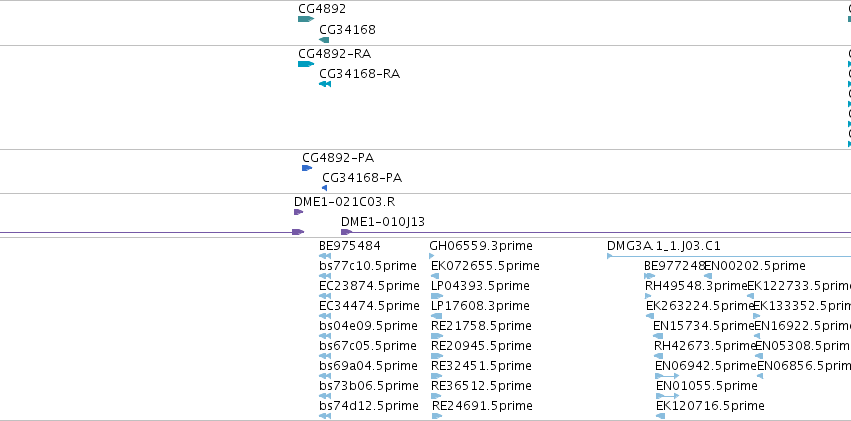Click the BE975484 label text
The height and width of the screenshot is (421, 851).
[350, 246]
